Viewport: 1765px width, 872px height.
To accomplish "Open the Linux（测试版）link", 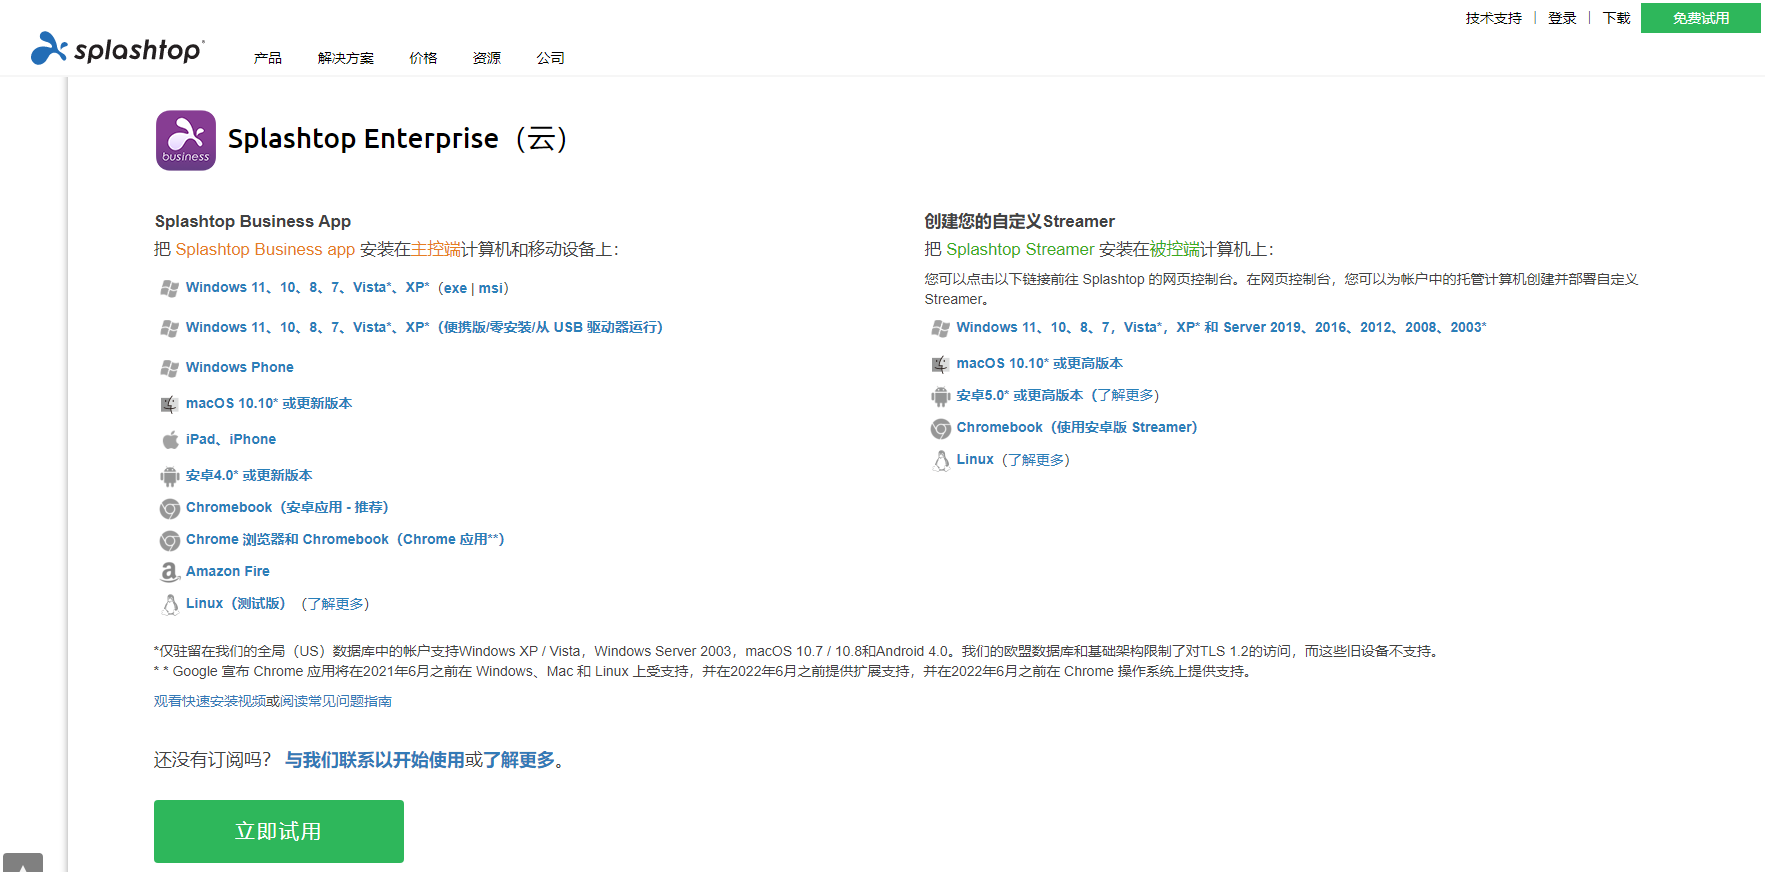I will pos(236,603).
